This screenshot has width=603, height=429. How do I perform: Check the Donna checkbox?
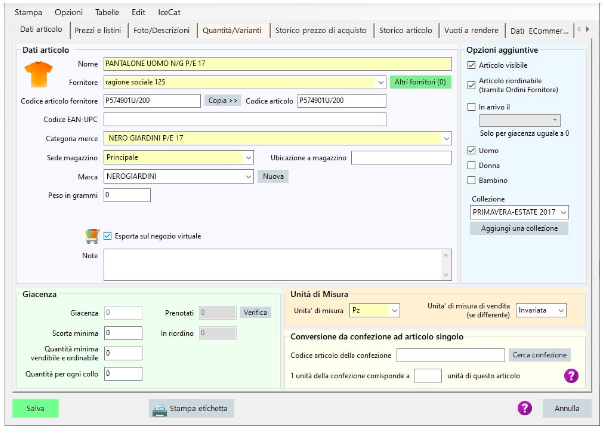(471, 165)
